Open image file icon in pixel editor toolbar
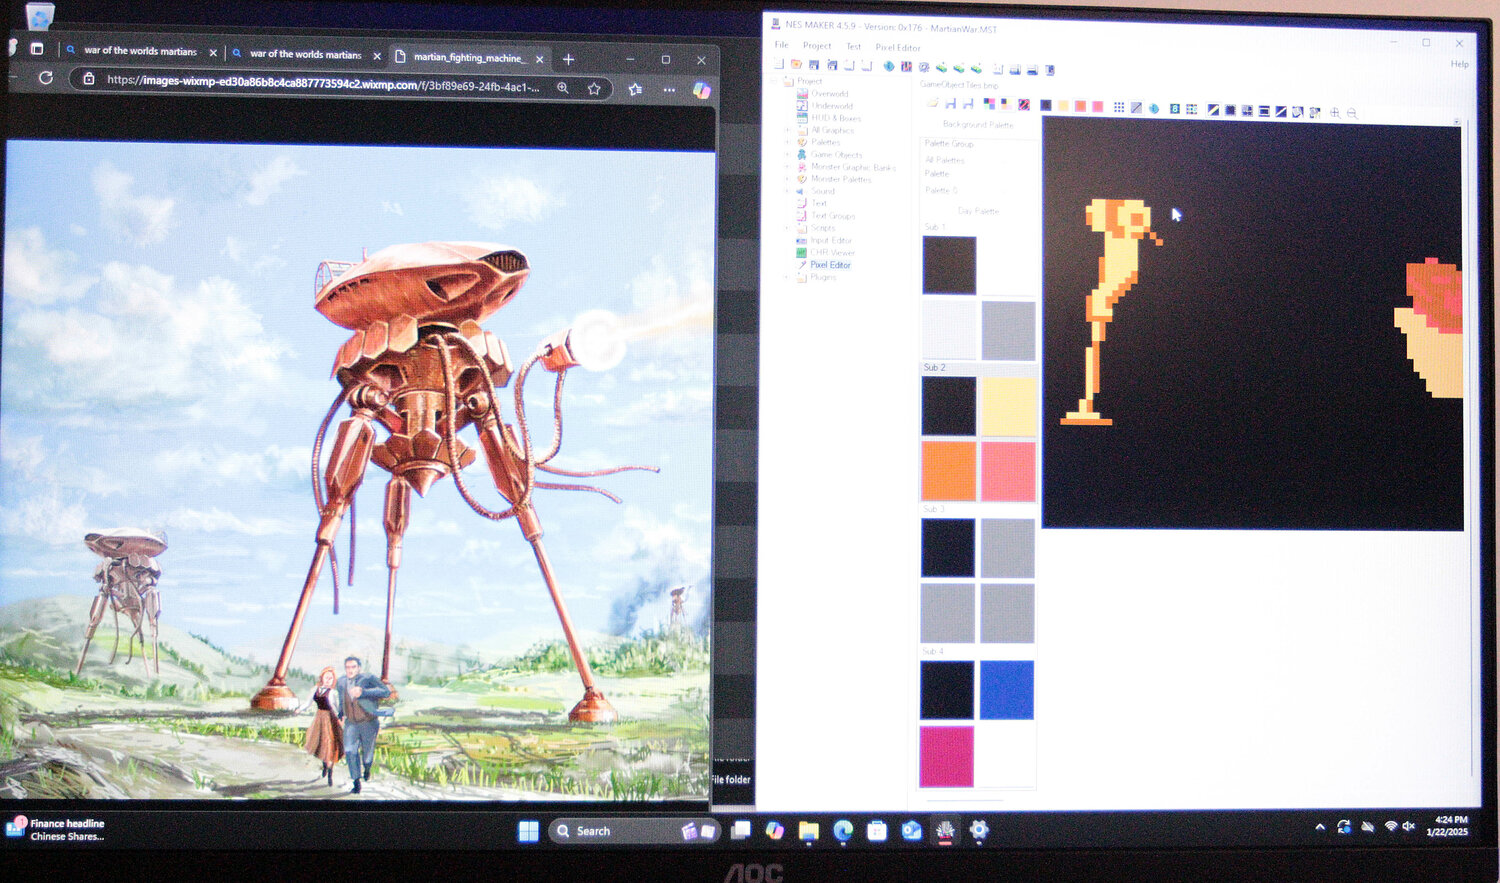 pyautogui.click(x=931, y=103)
